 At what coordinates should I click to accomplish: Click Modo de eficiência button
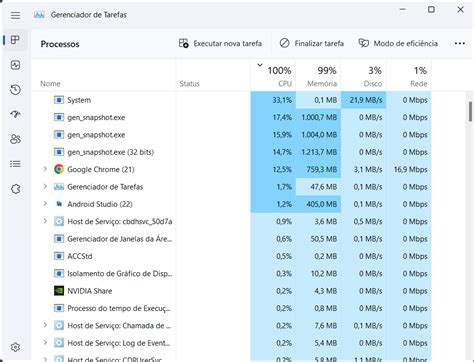coord(398,43)
